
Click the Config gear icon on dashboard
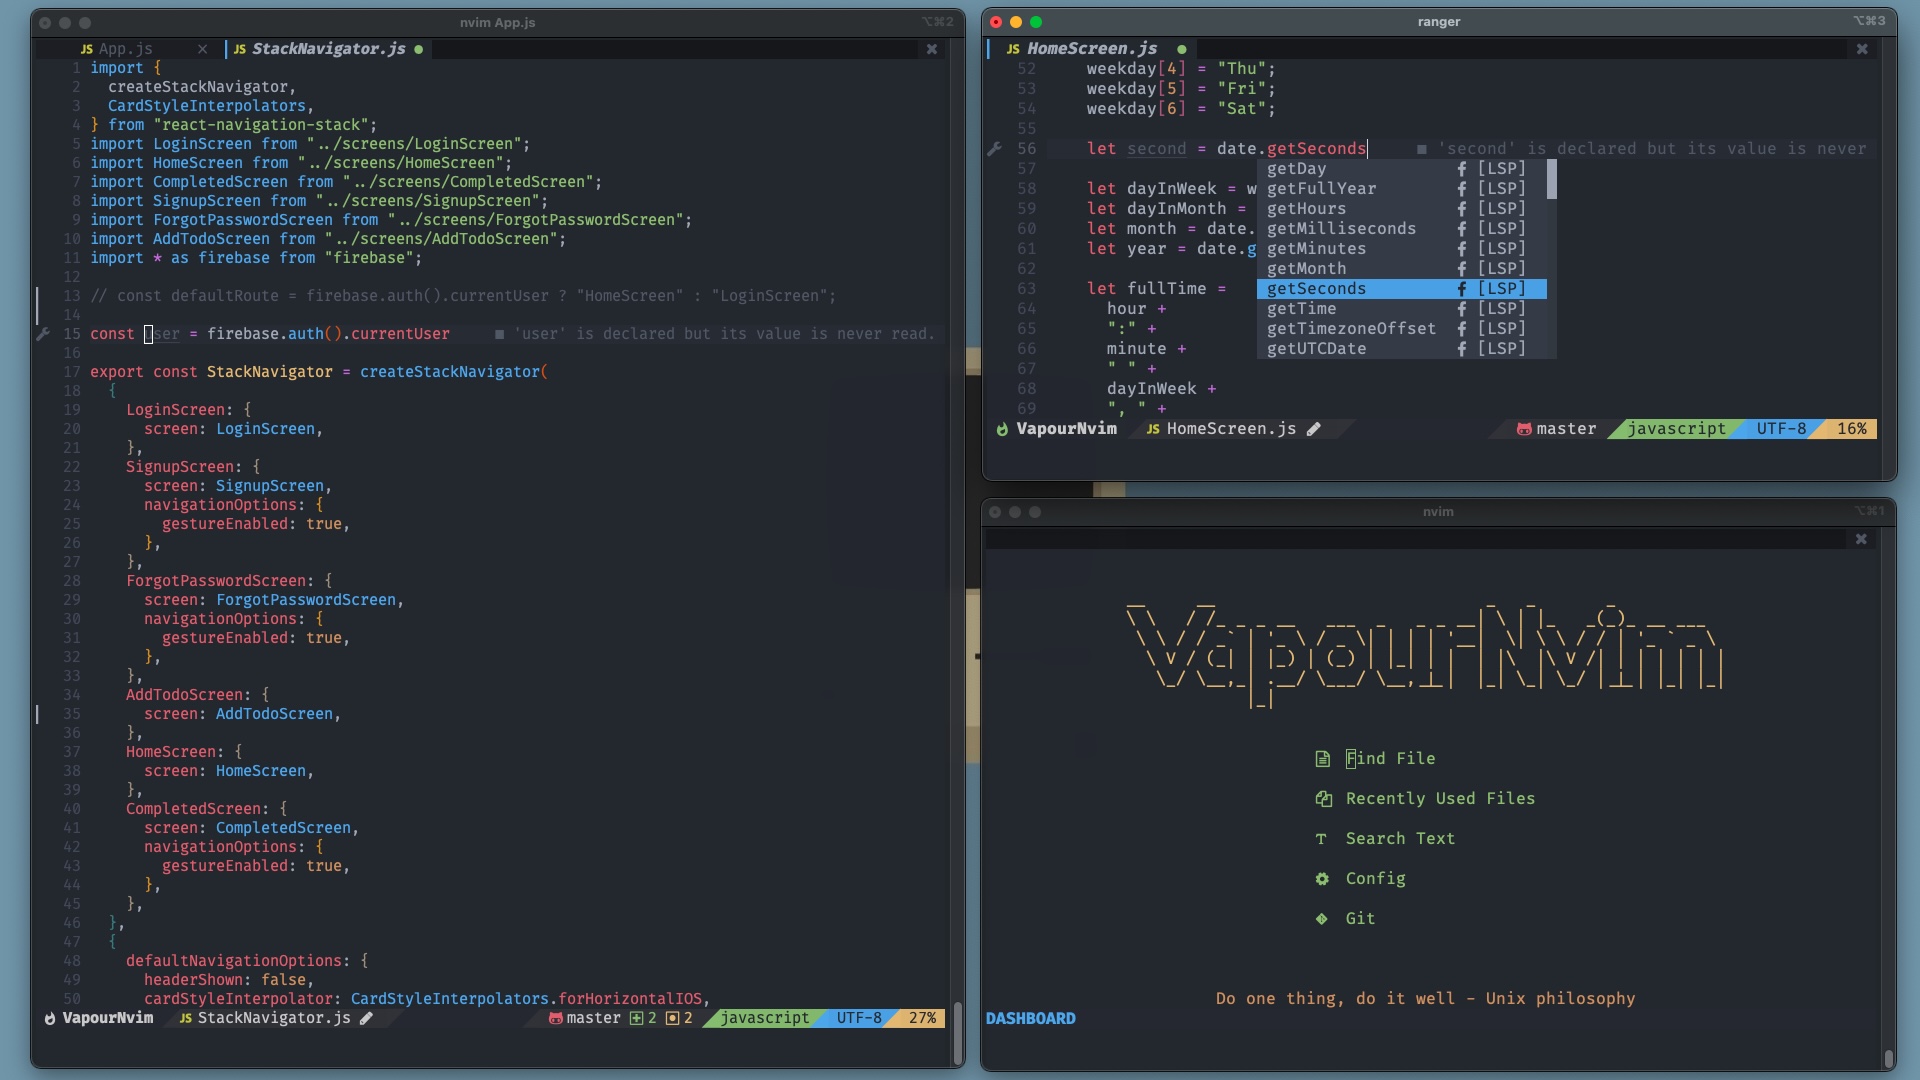1322,879
